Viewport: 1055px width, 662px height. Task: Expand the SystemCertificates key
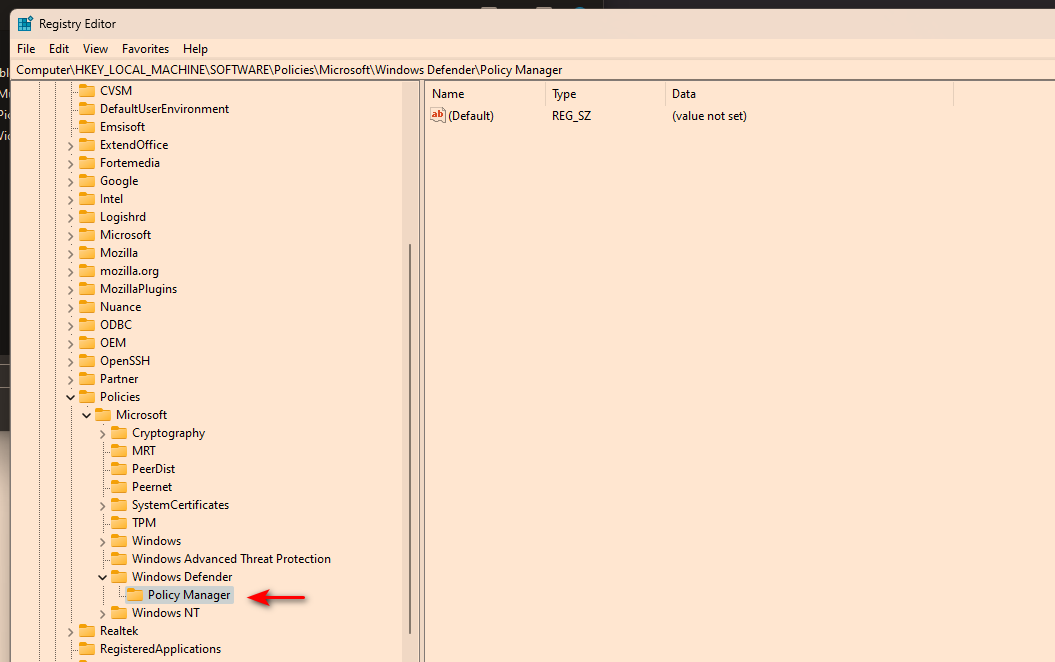pos(102,505)
